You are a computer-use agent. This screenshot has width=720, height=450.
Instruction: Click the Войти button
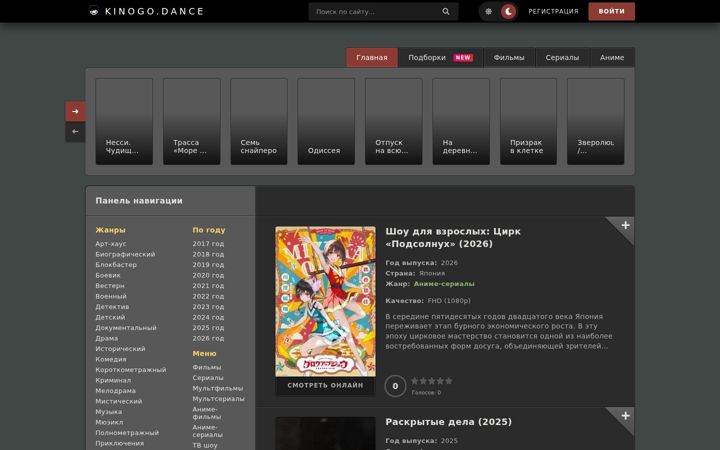click(611, 11)
